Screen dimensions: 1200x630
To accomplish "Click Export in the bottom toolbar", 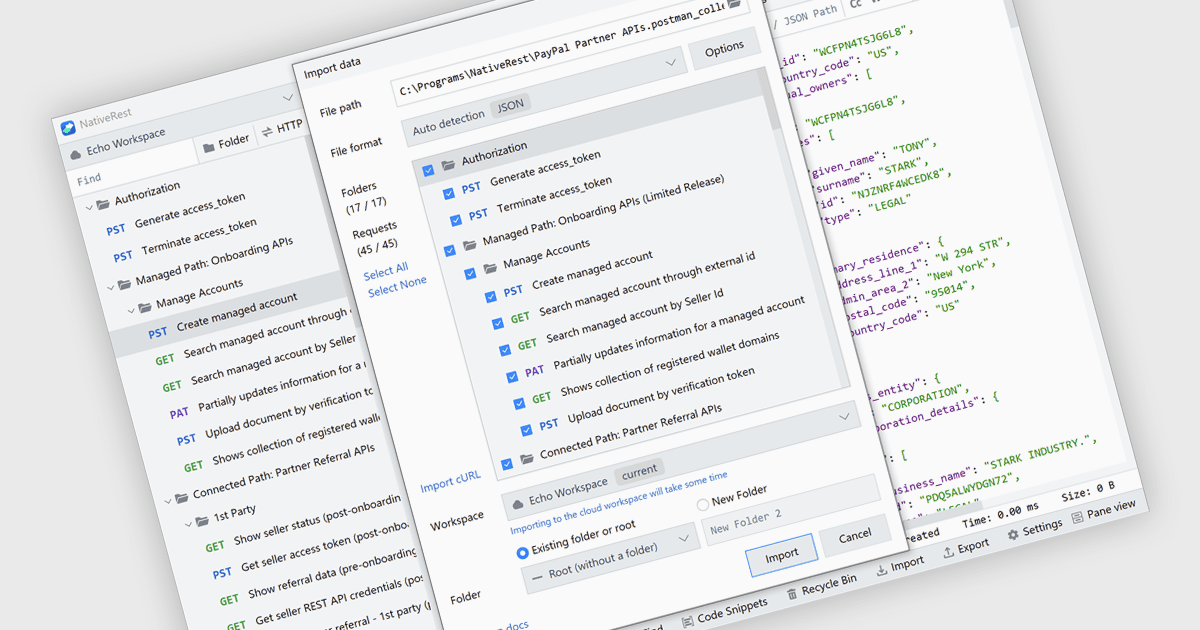I will [x=964, y=548].
